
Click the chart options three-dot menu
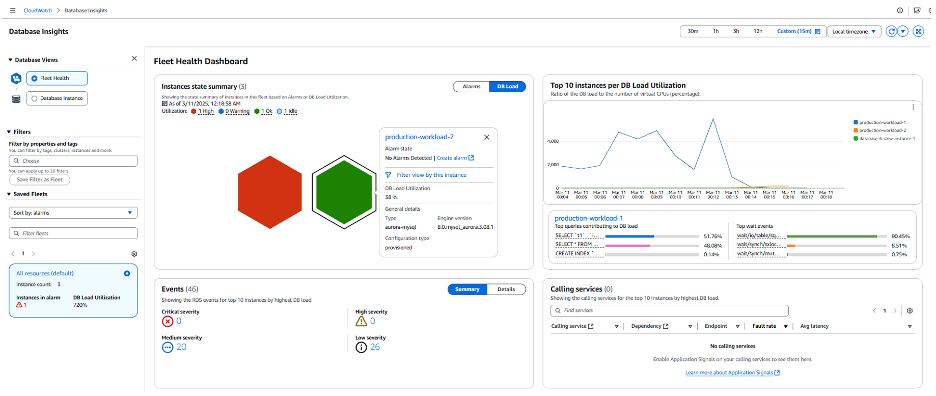click(x=913, y=107)
